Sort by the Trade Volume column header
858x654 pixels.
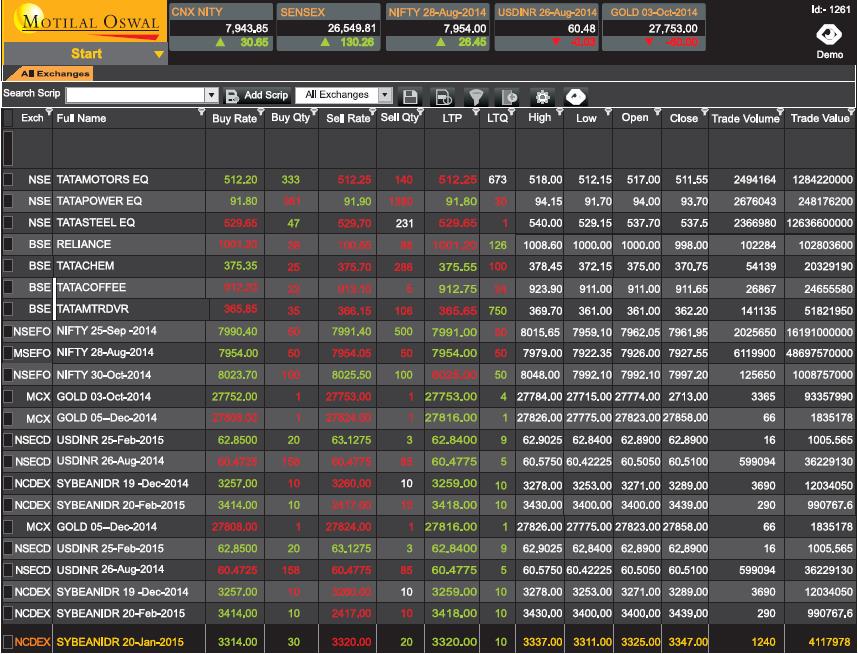(744, 118)
